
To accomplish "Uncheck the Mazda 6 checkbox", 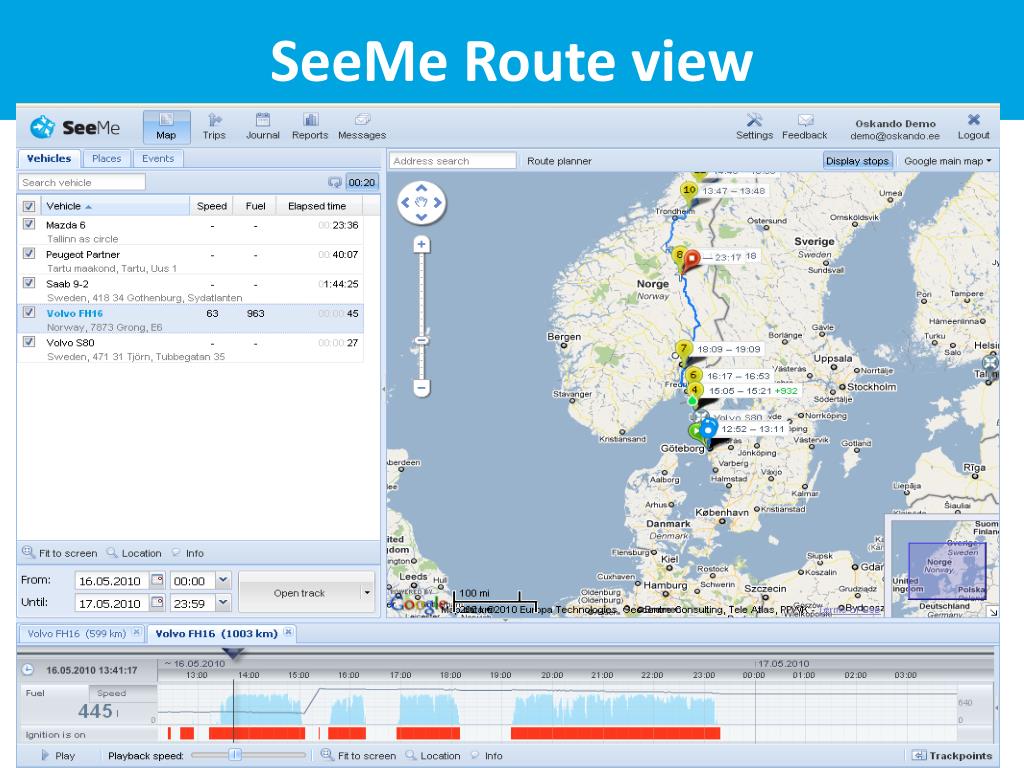I will click(x=29, y=224).
